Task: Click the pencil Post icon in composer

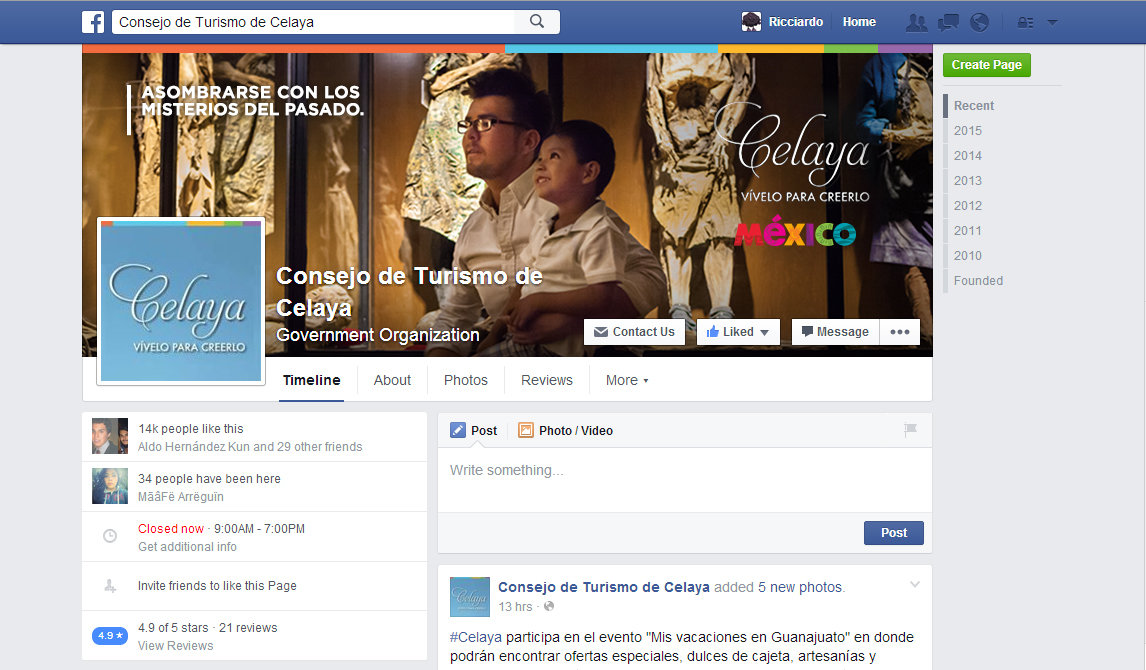Action: tap(458, 430)
